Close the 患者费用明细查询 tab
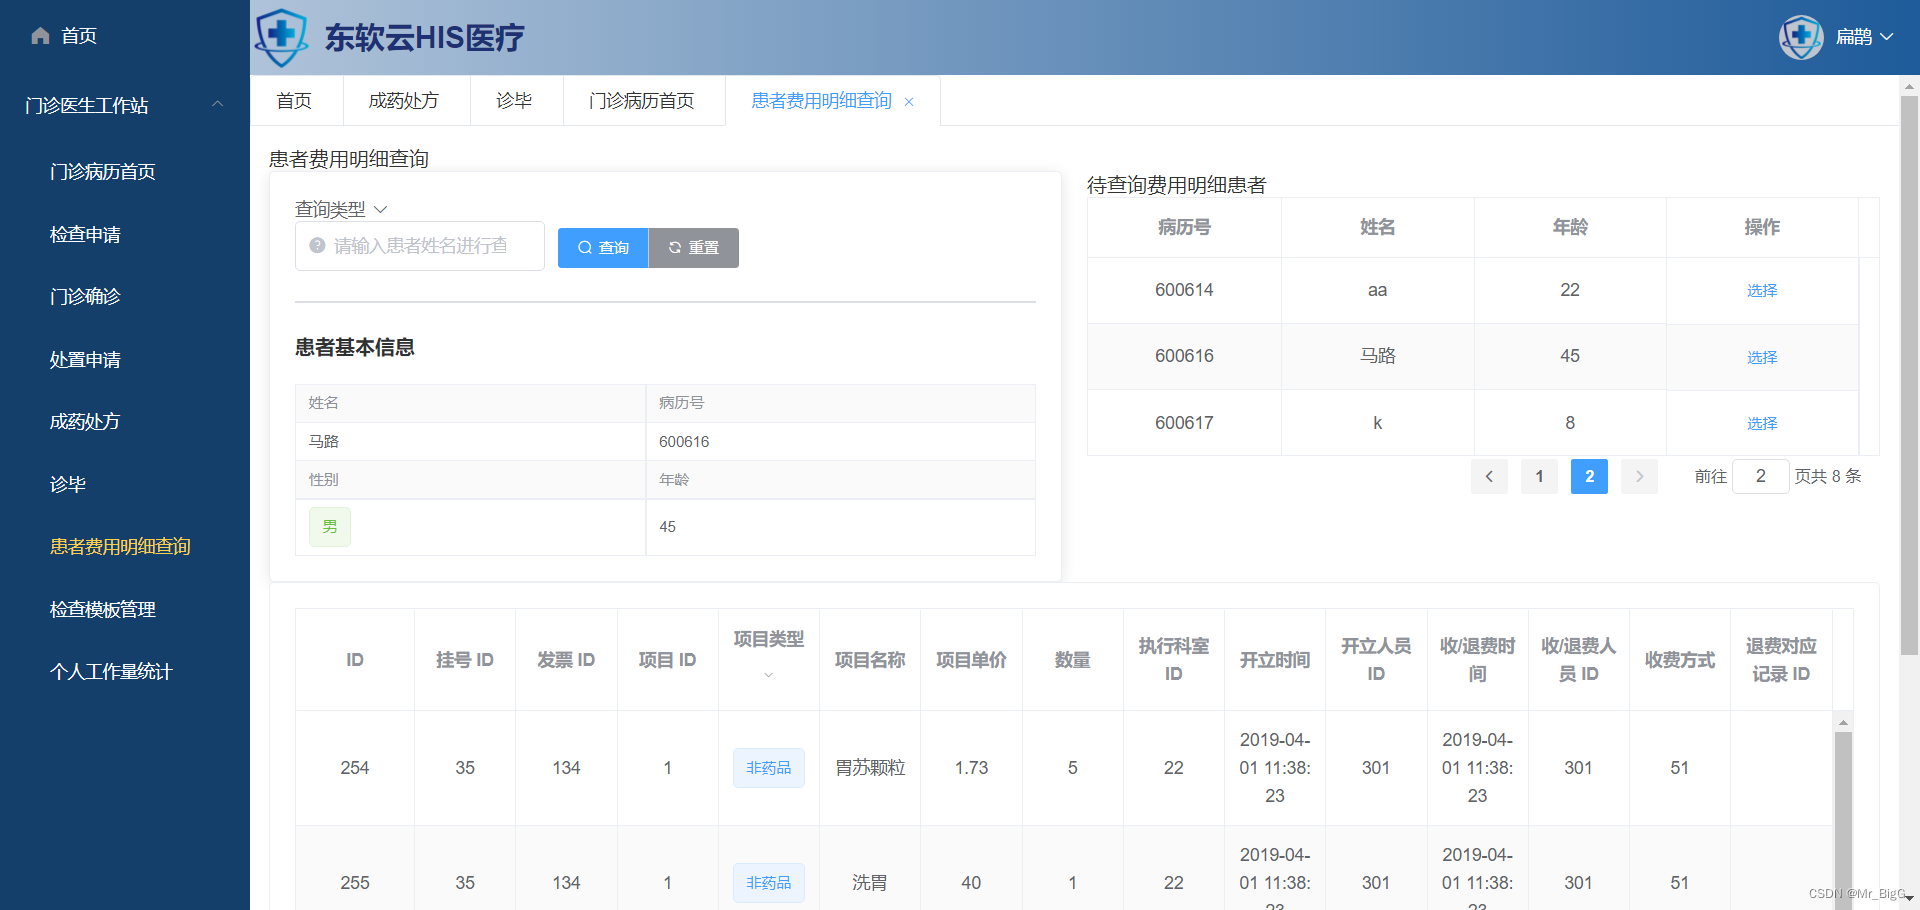The width and height of the screenshot is (1920, 910). (x=909, y=102)
